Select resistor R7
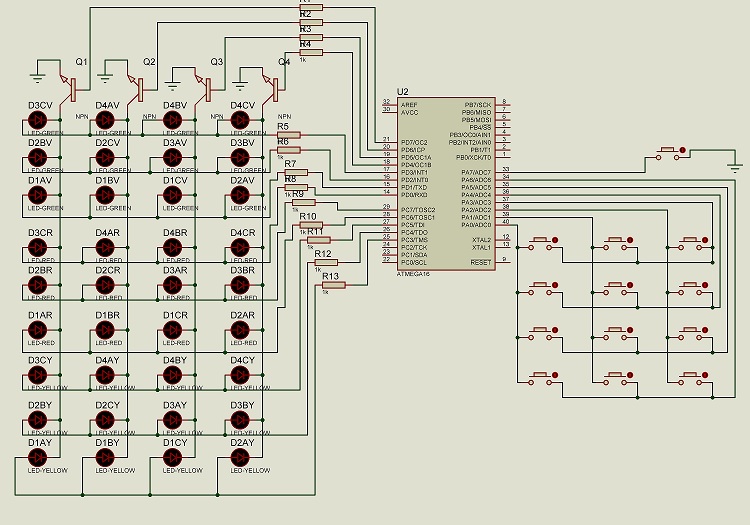This screenshot has width=750, height=525. pyautogui.click(x=296, y=173)
